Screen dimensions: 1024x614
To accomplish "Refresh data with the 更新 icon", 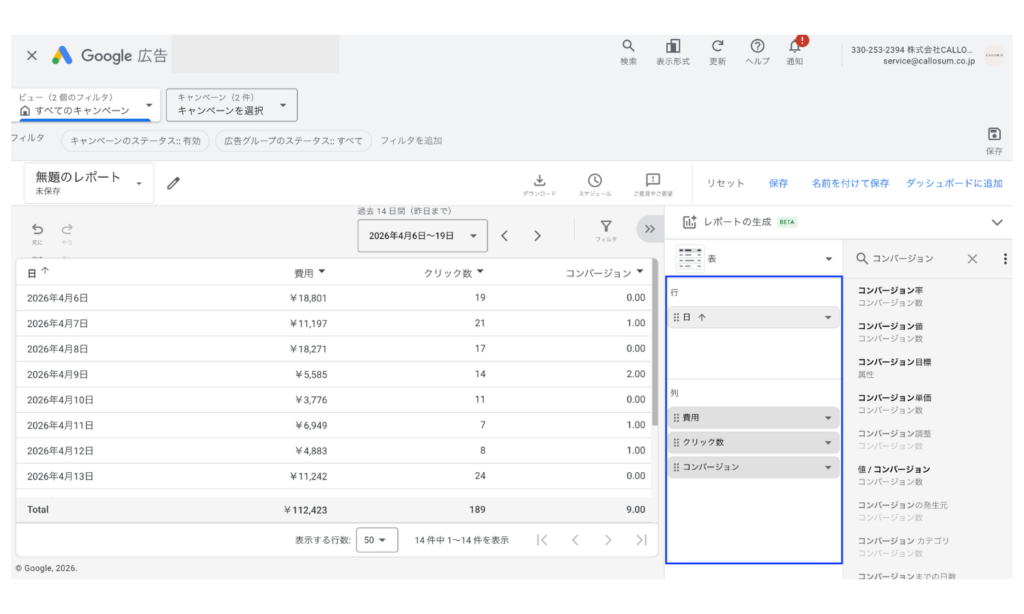I will pos(717,48).
